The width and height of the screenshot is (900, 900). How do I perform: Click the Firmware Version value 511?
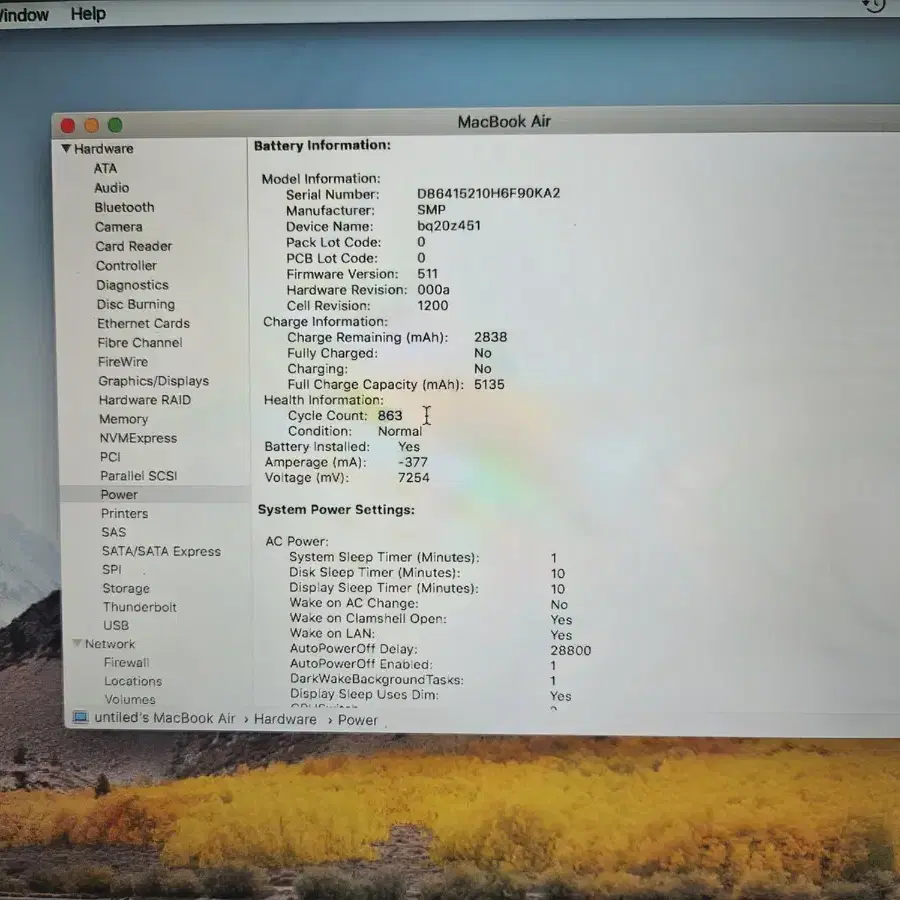(428, 274)
